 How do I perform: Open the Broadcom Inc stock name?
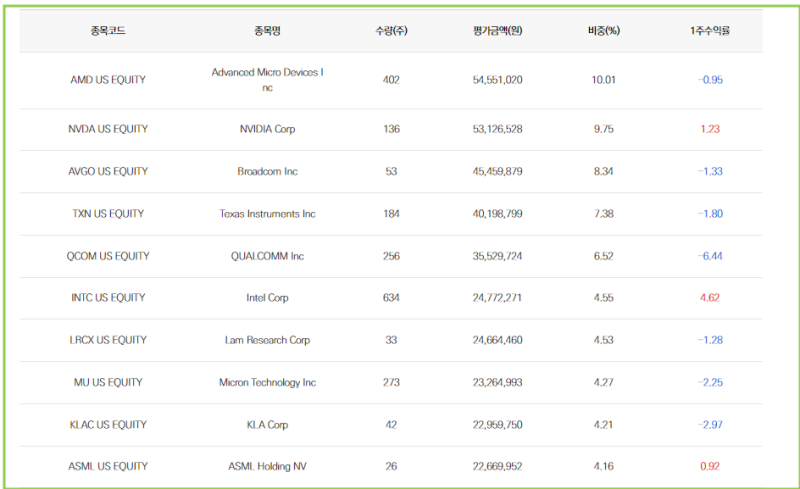(x=267, y=172)
